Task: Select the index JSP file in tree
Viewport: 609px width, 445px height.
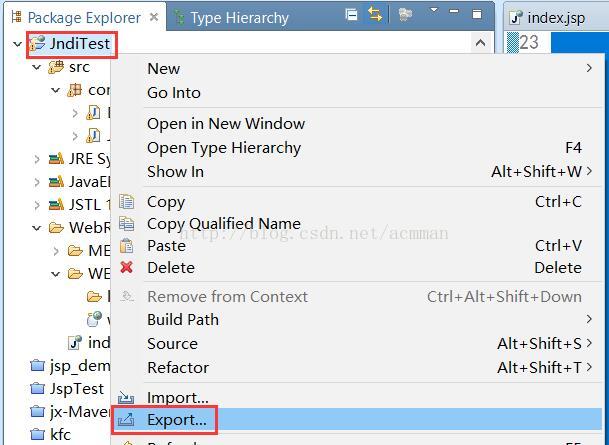Action: [89, 343]
